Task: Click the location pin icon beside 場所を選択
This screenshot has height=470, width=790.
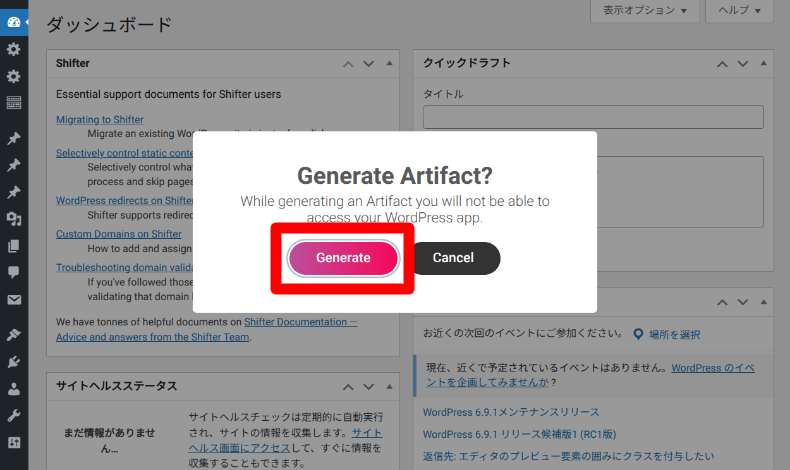Action: pyautogui.click(x=638, y=334)
